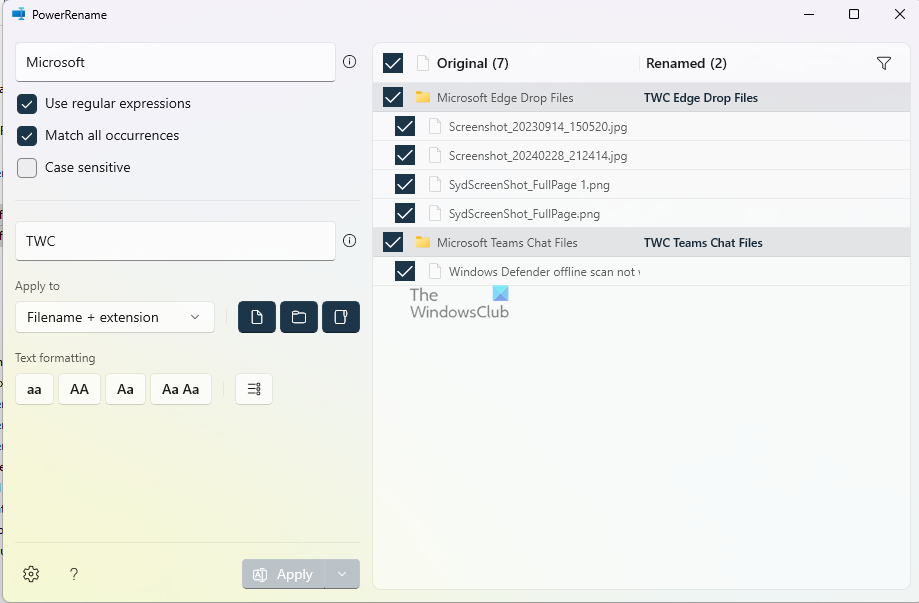
Task: Apply uppercase 'AA' text formatting
Action: click(x=79, y=389)
